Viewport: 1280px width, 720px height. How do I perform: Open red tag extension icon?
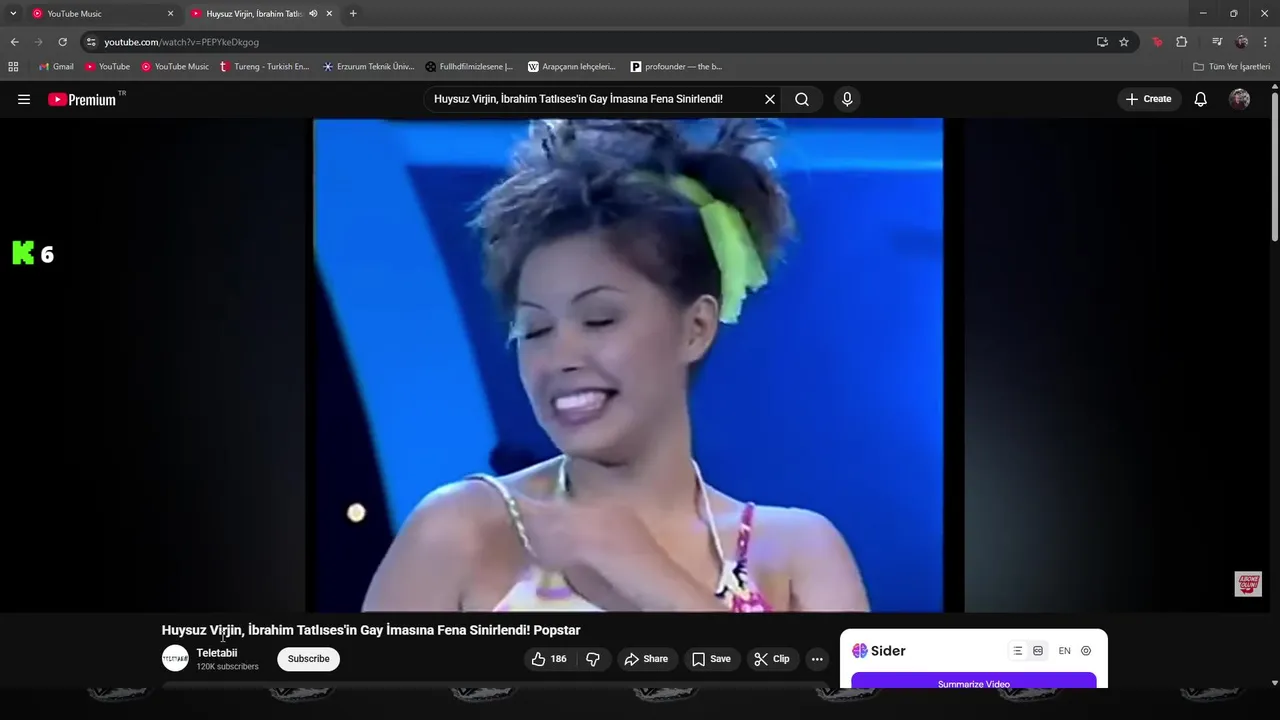[1158, 42]
